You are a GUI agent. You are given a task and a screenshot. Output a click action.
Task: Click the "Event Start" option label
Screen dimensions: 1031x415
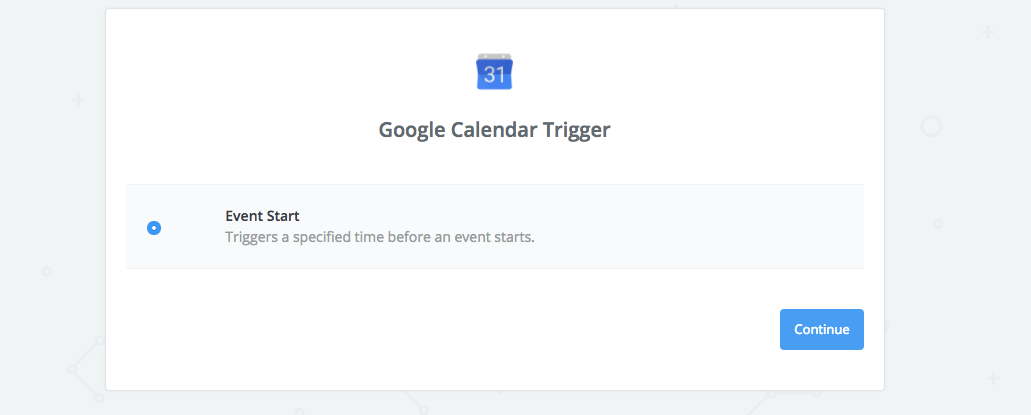pyautogui.click(x=262, y=215)
